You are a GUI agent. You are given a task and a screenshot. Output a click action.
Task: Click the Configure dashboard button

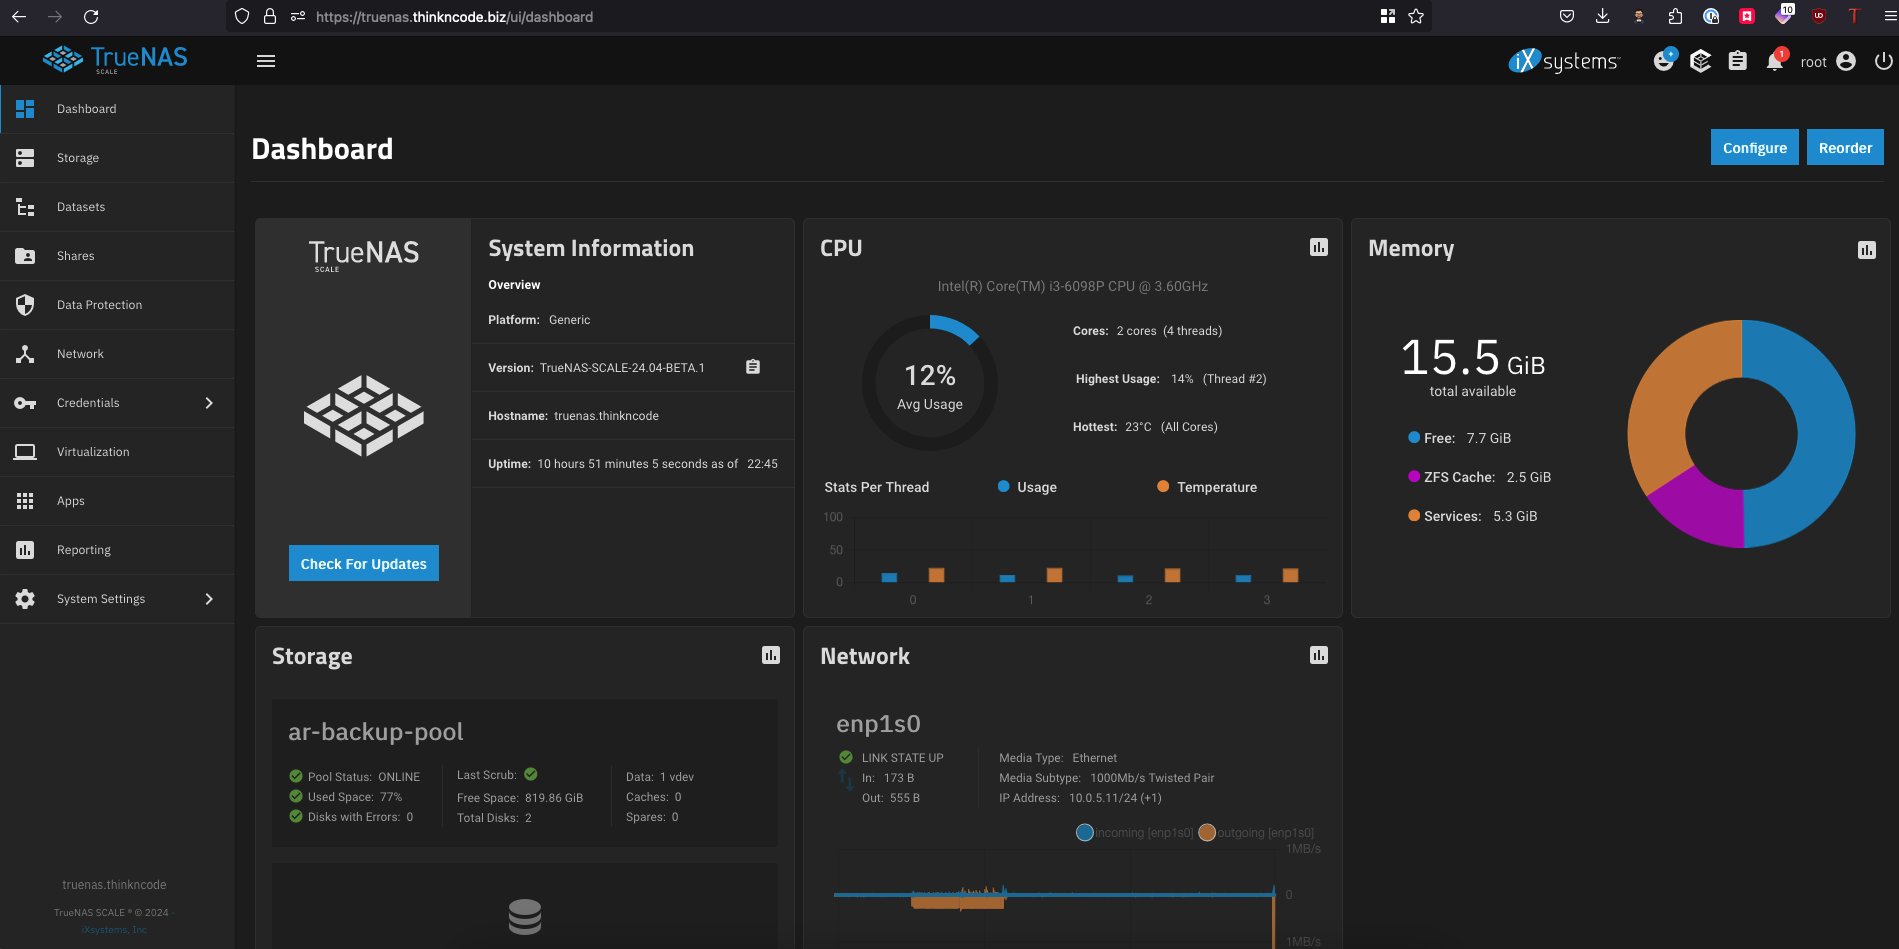(1754, 147)
